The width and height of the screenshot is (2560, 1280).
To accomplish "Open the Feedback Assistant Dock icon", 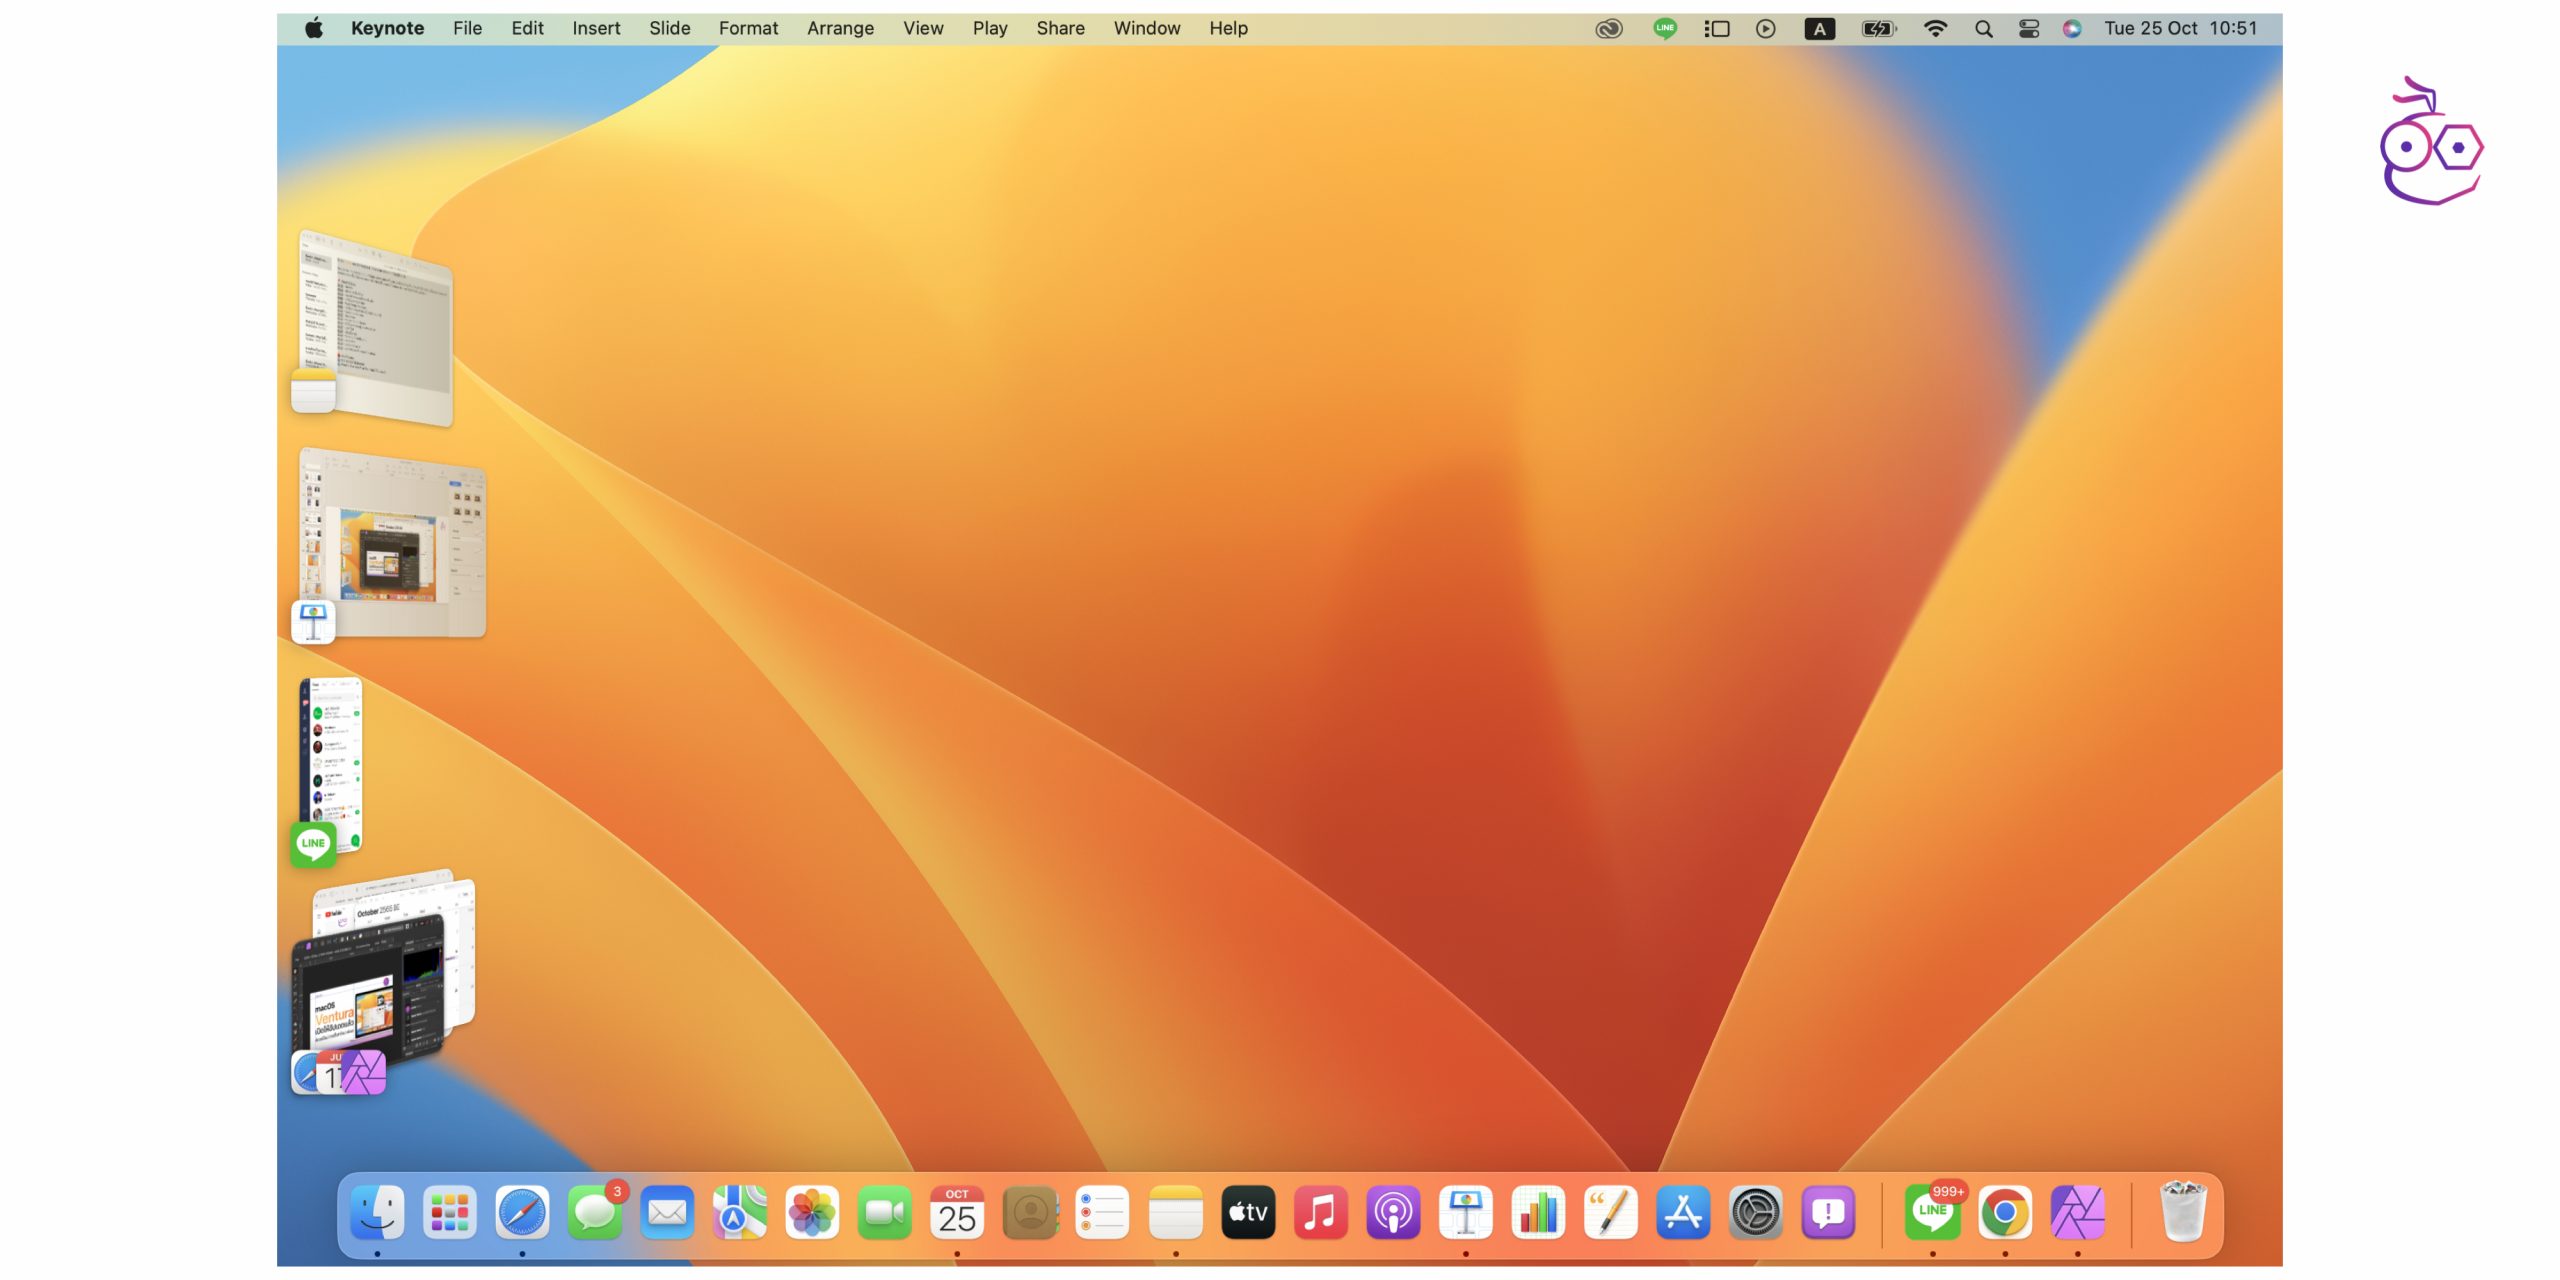I will click(x=1828, y=1213).
